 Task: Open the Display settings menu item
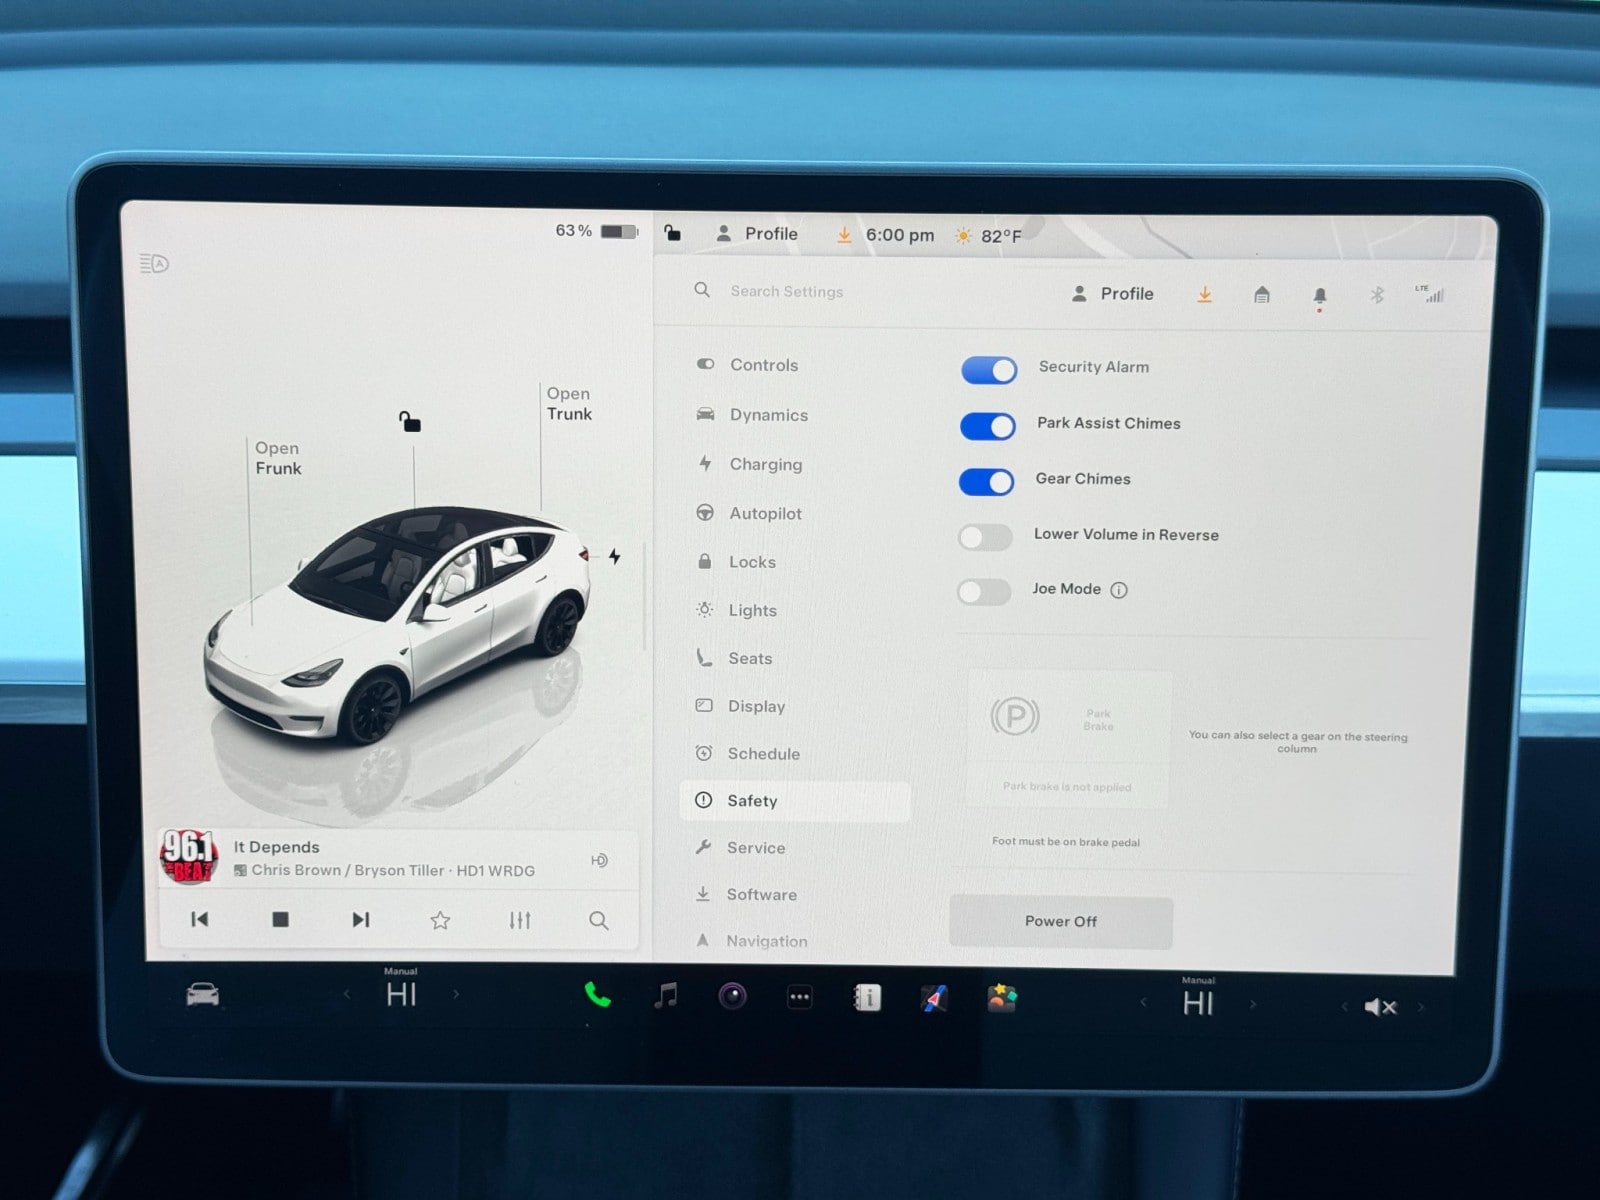click(756, 706)
